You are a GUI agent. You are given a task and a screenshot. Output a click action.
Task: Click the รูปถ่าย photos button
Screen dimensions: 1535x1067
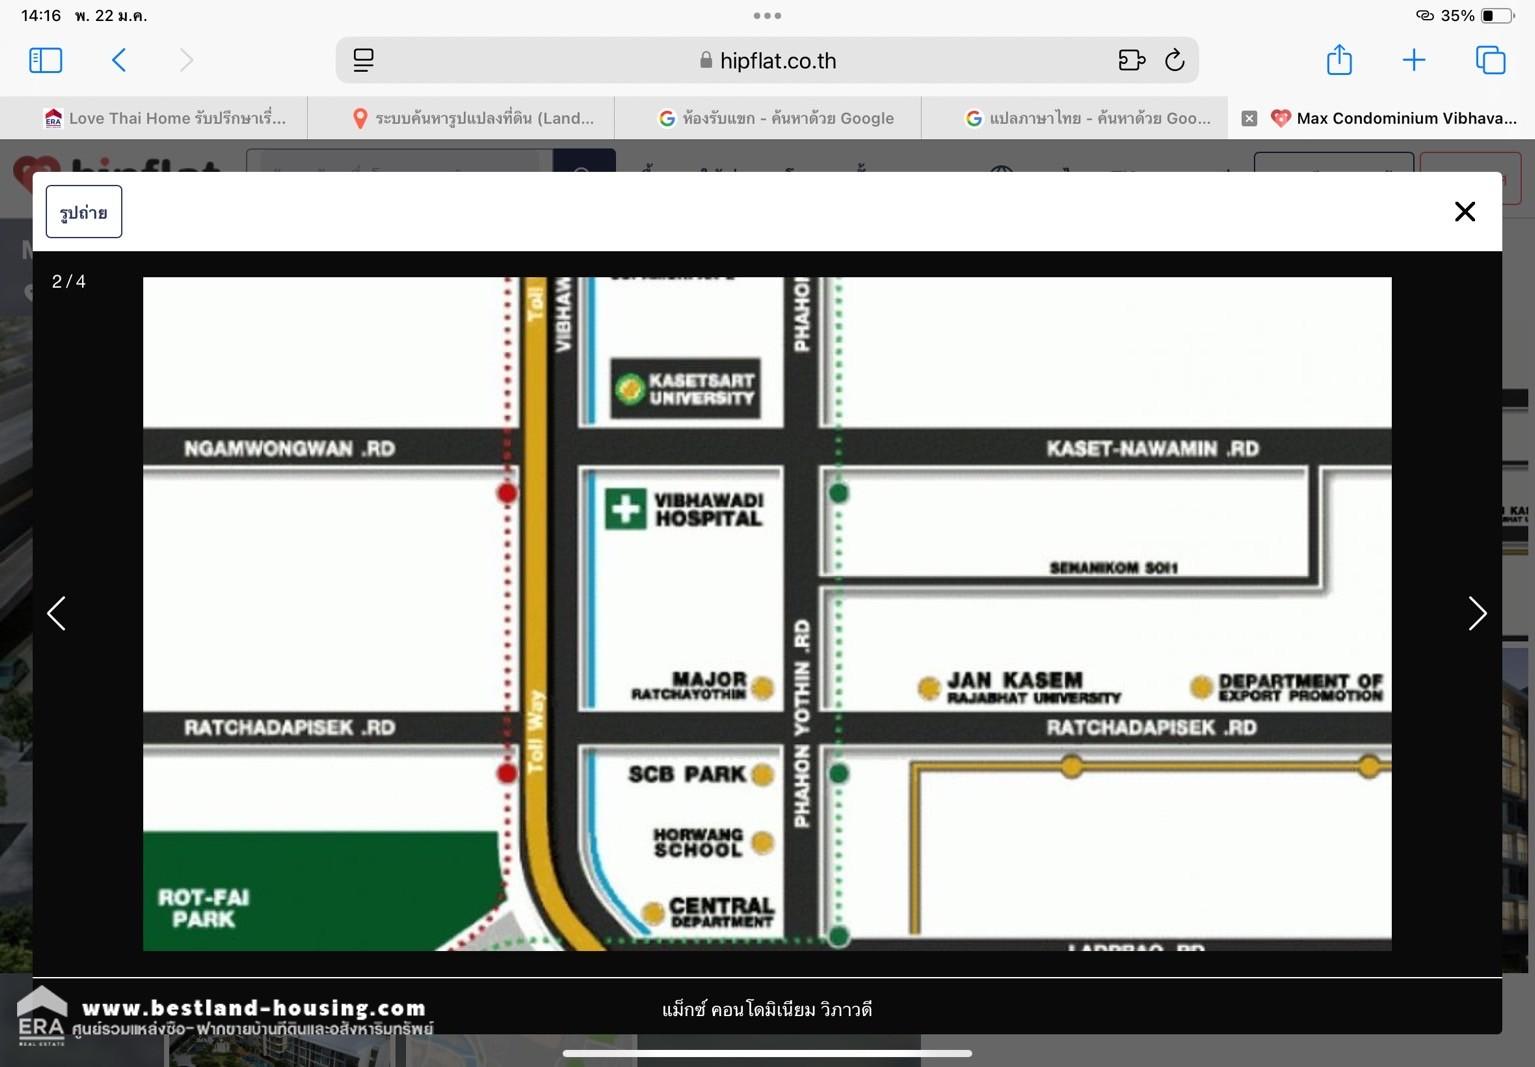tap(84, 212)
